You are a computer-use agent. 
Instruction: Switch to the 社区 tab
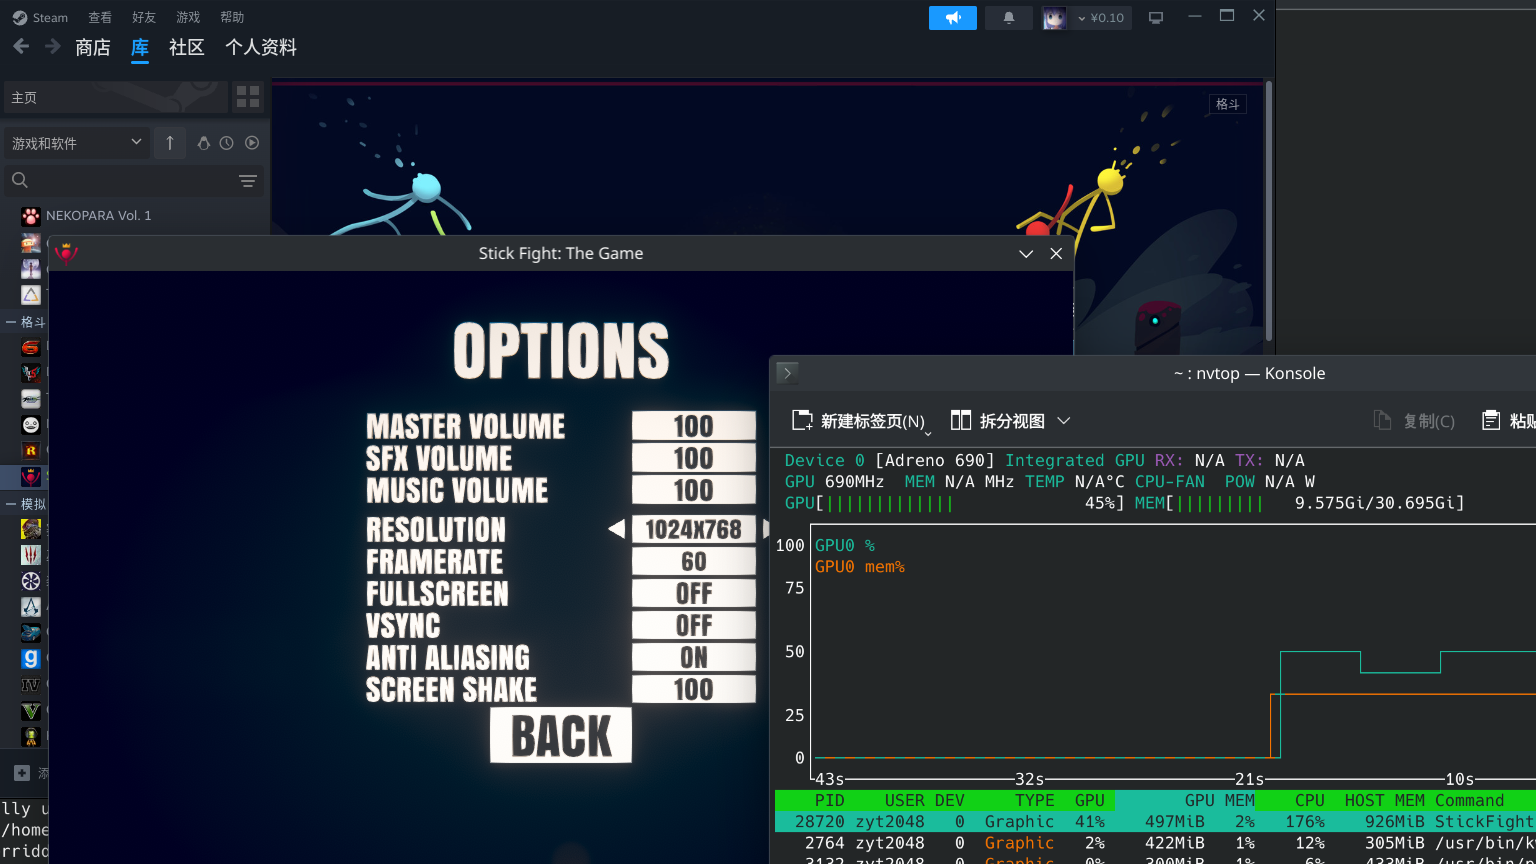186,47
